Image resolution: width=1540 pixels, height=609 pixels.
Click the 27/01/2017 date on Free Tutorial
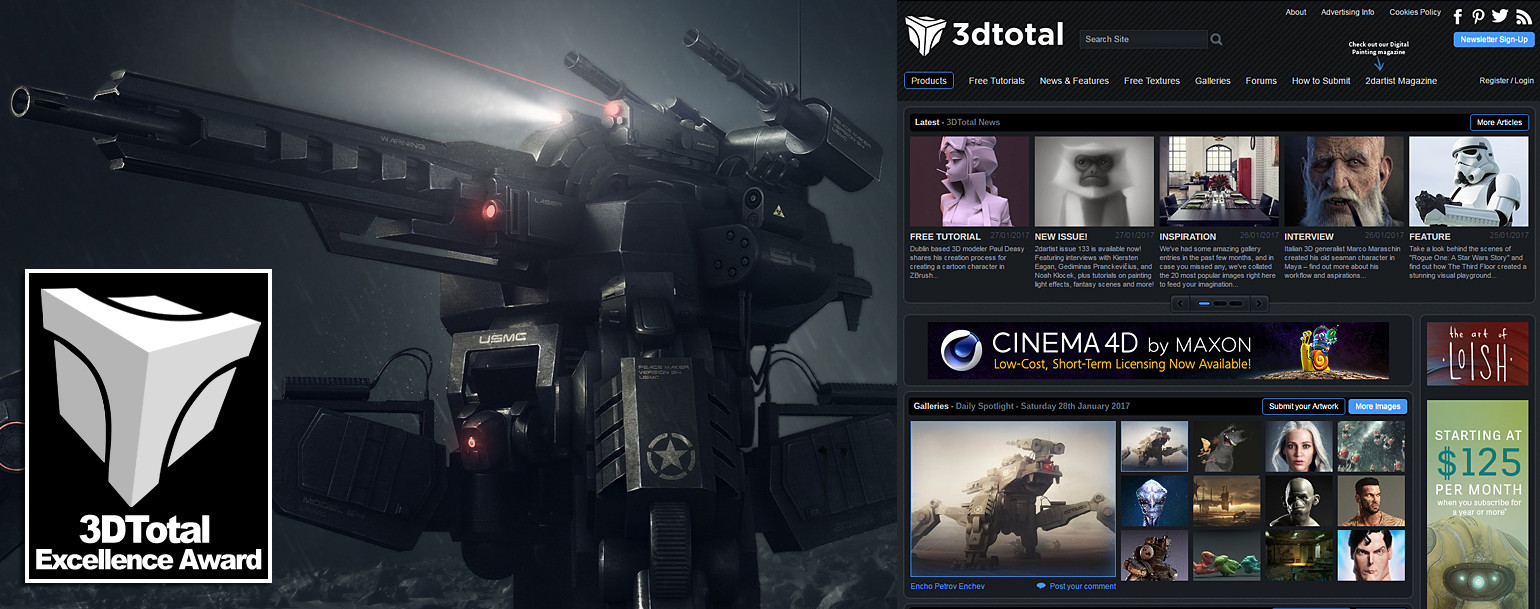click(x=1008, y=237)
